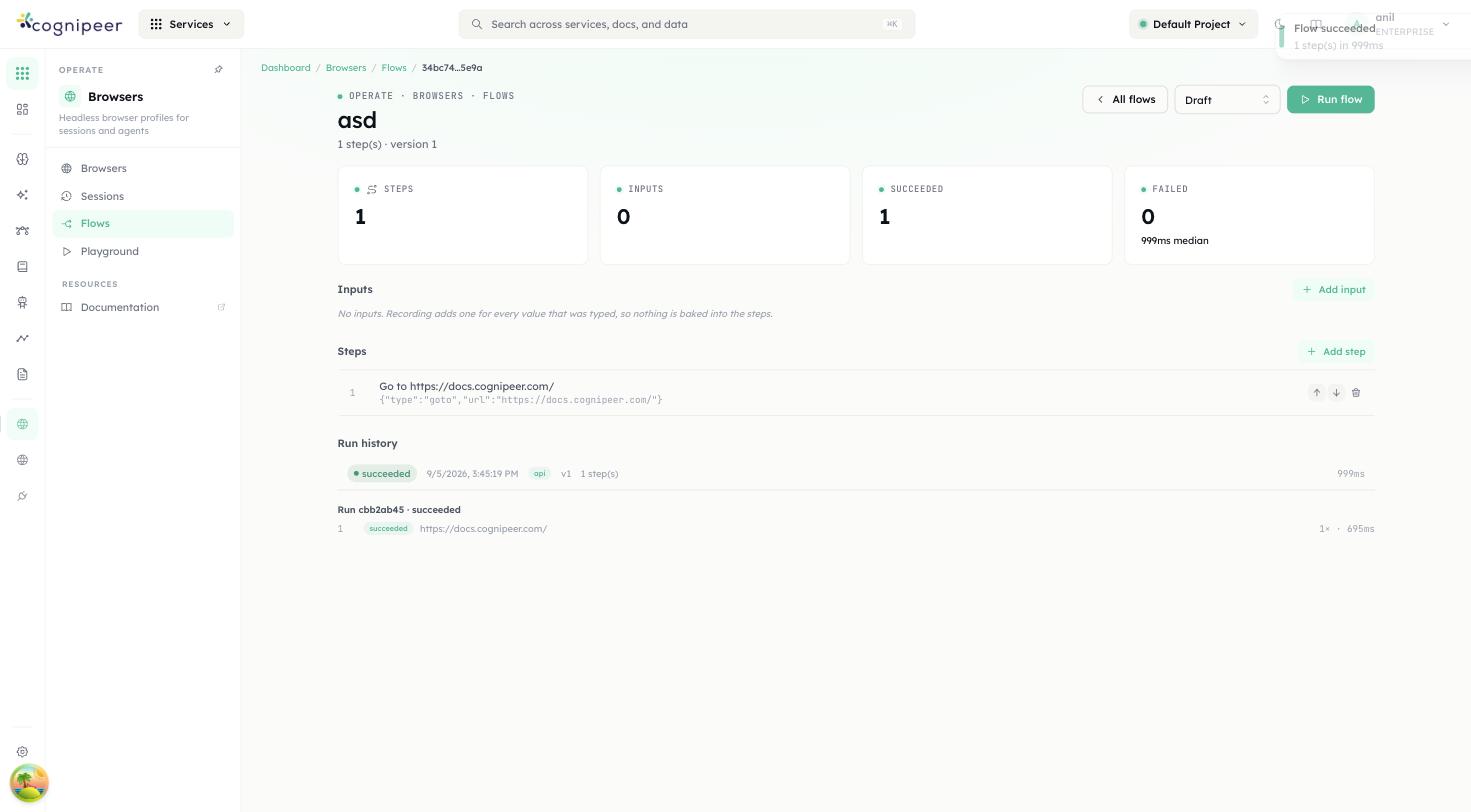Follow the Dashboard breadcrumb link
Screen dimensions: 1471x812
[286, 68]
